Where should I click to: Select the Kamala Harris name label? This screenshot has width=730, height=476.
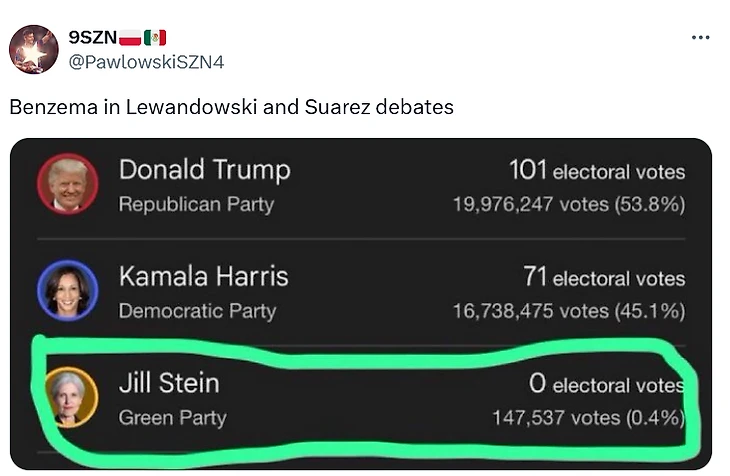(203, 276)
